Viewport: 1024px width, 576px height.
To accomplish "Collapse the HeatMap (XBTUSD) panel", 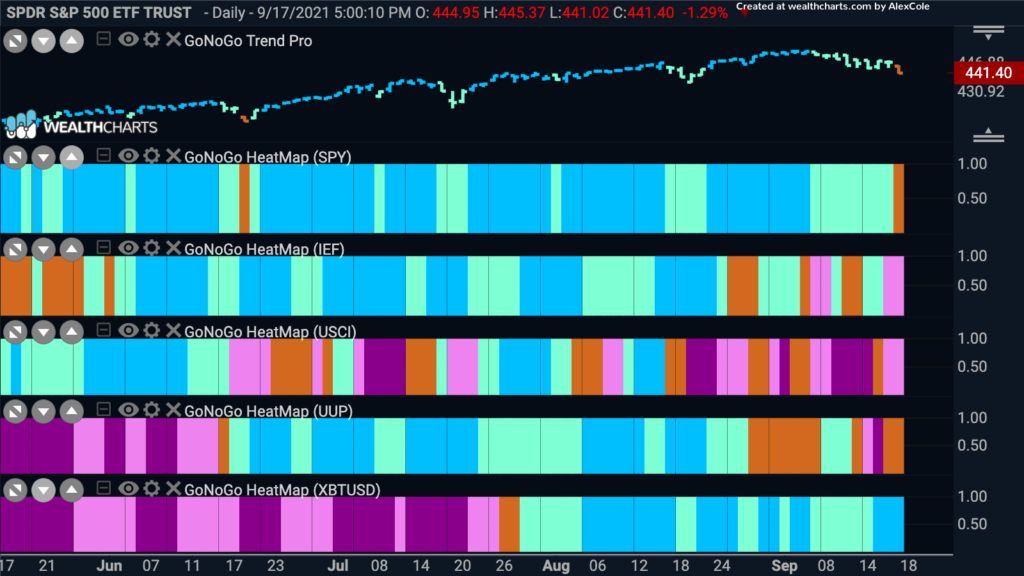I will (x=103, y=488).
